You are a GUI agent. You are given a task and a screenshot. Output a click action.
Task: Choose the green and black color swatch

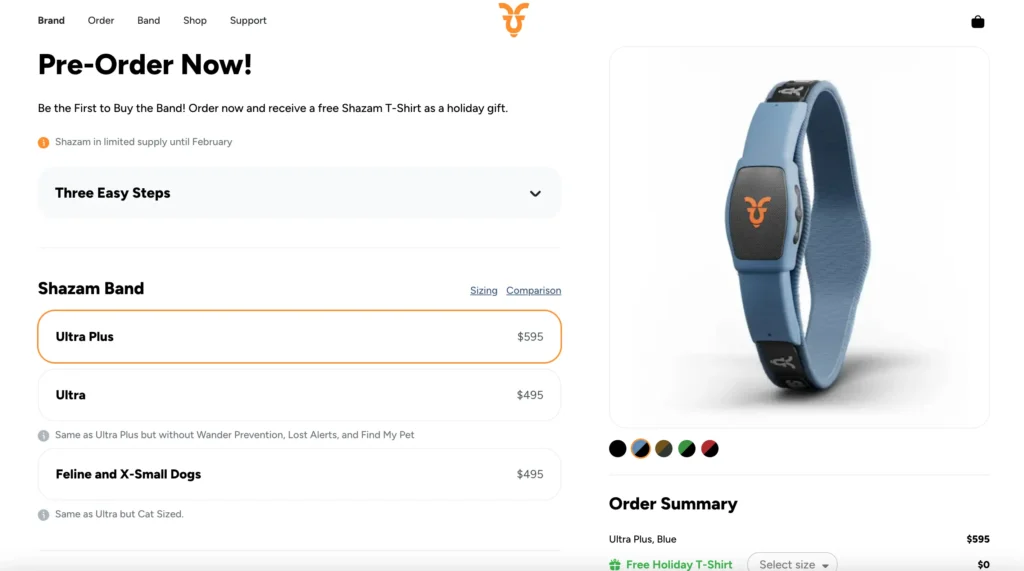[687, 449]
